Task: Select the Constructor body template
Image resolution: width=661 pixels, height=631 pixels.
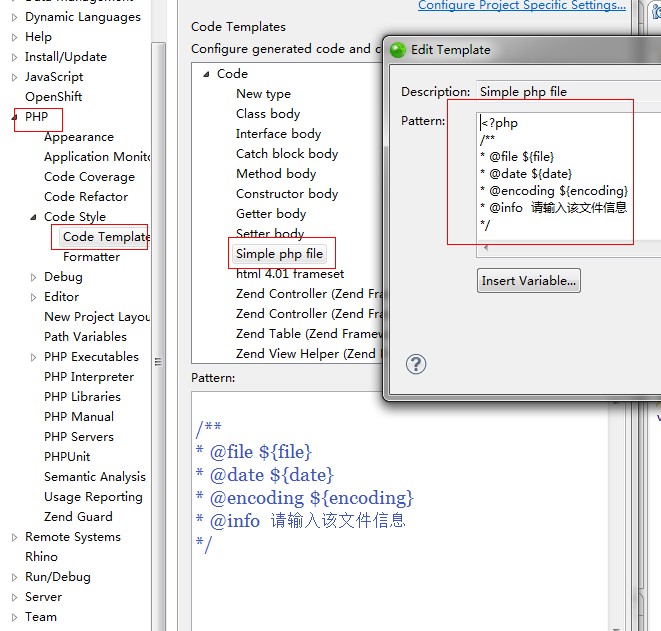Action: (287, 194)
